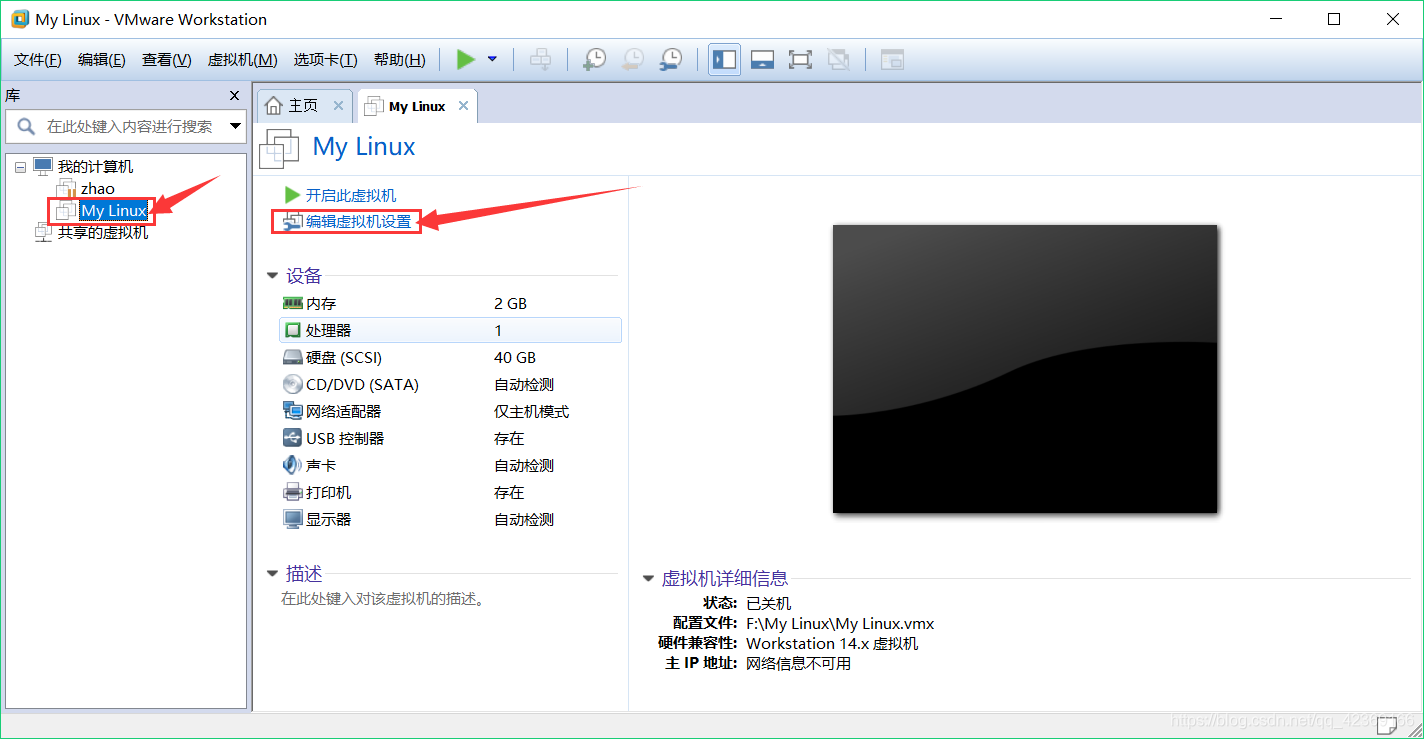The width and height of the screenshot is (1424, 739).
Task: Open the 查看(V) menu
Action: [166, 60]
